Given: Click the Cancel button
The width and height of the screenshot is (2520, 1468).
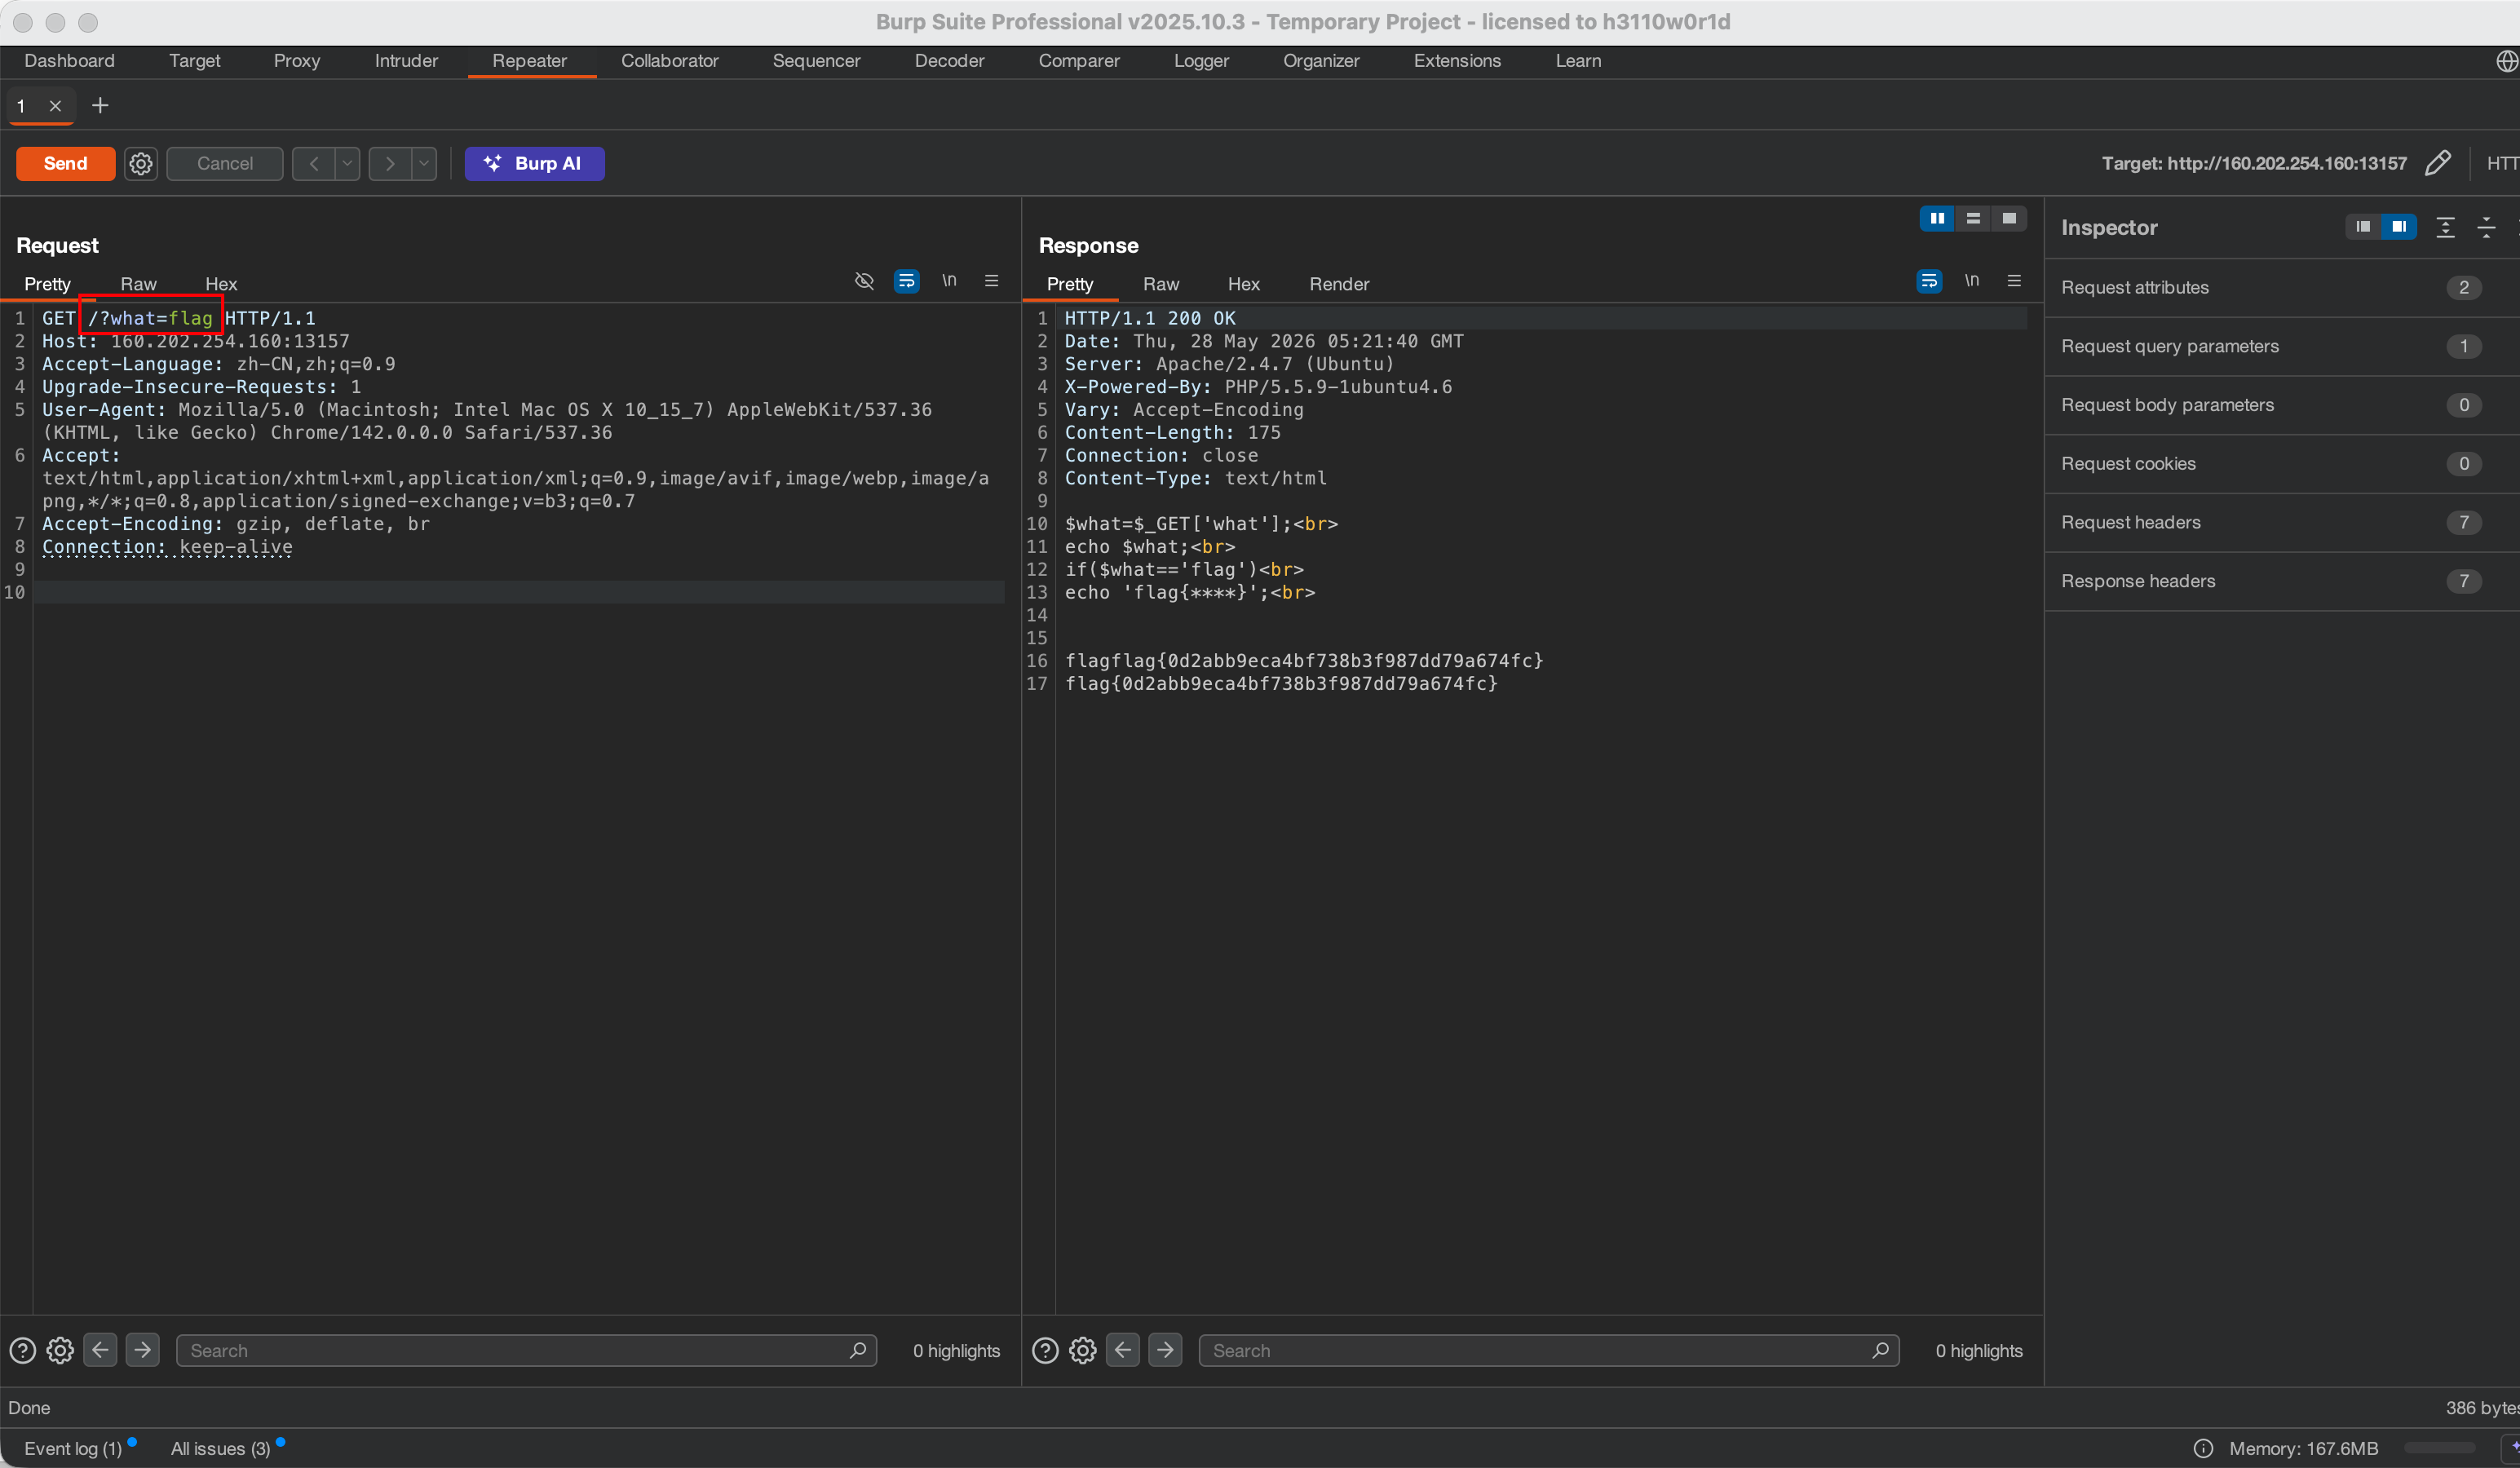Looking at the screenshot, I should click(225, 163).
